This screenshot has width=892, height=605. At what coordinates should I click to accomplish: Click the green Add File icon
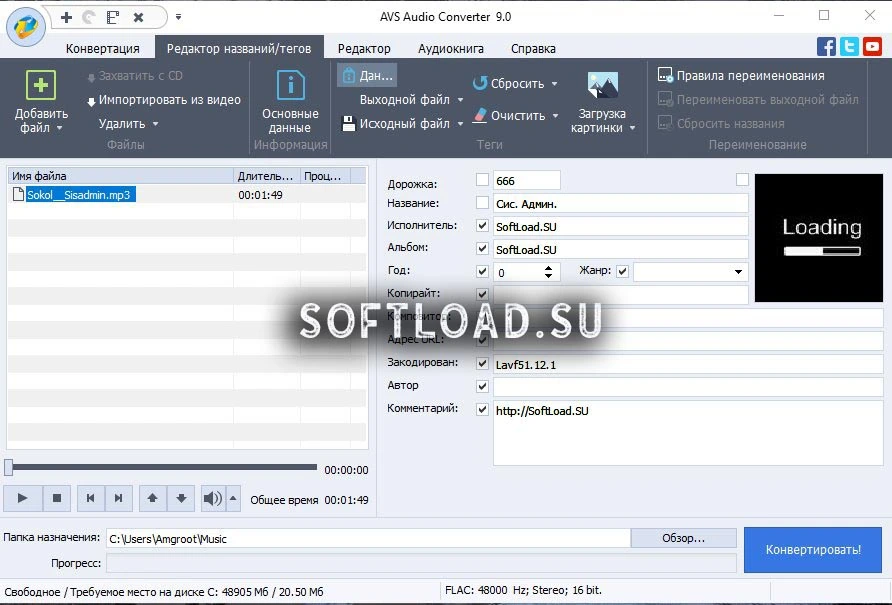(41, 85)
